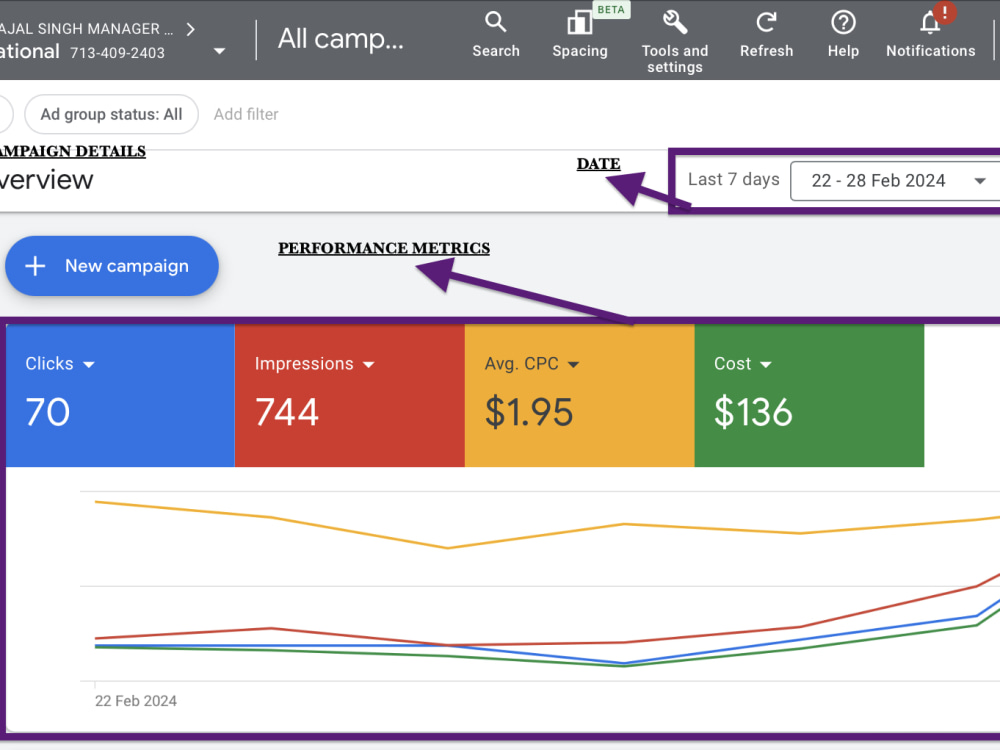Click the green Cost scorecard tile

coord(809,395)
